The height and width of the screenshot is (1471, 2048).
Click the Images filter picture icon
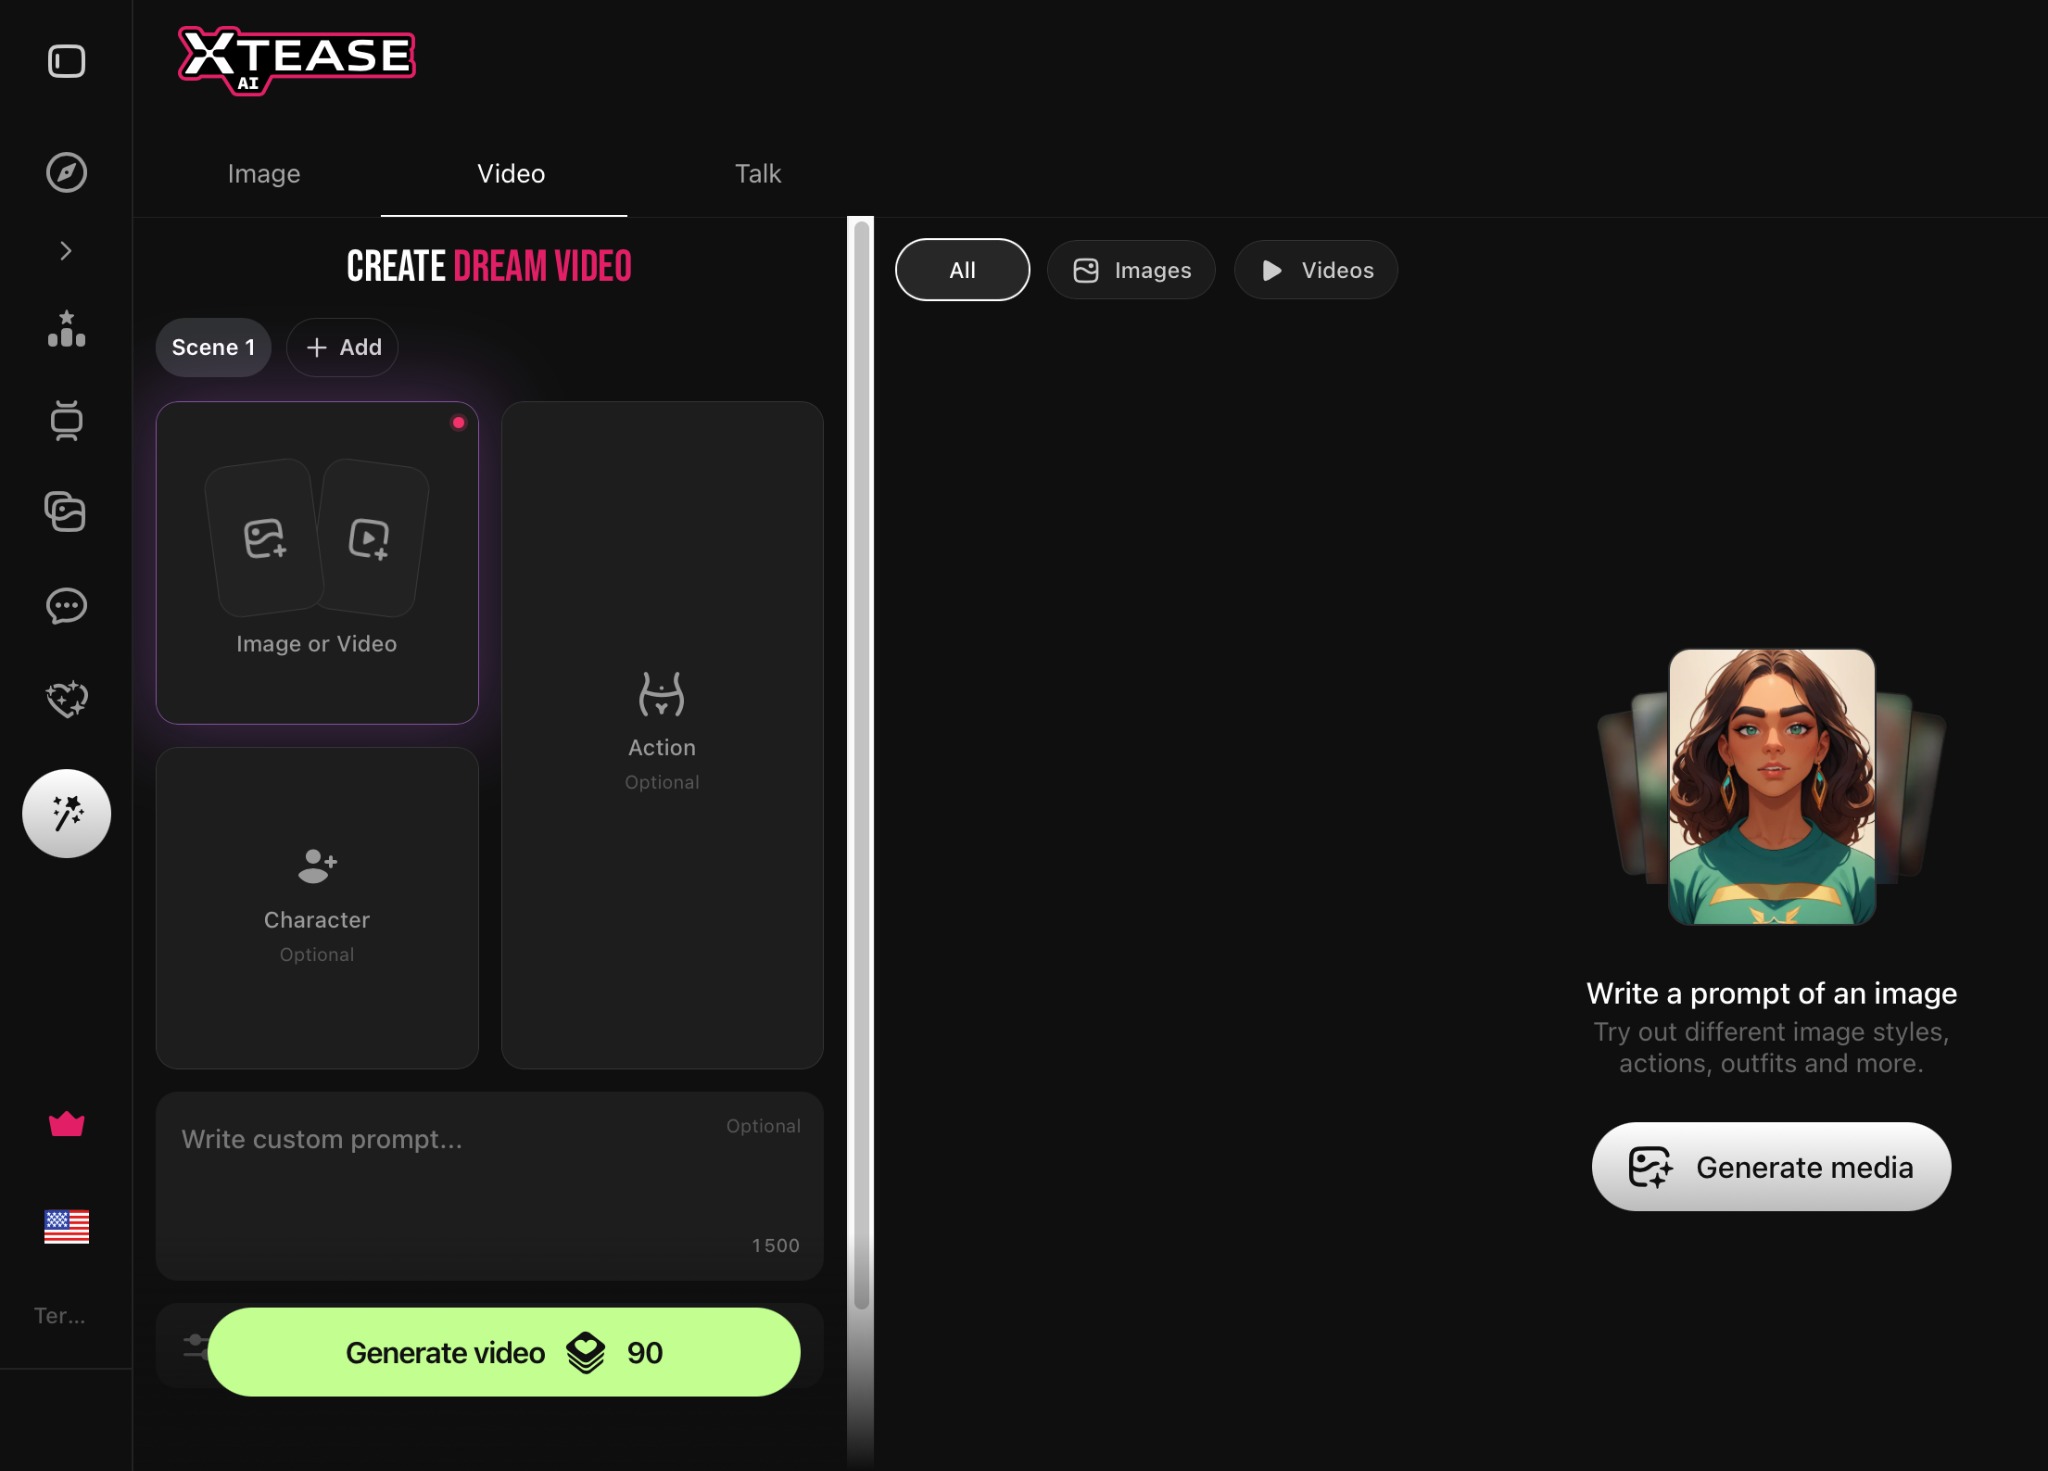(x=1086, y=270)
